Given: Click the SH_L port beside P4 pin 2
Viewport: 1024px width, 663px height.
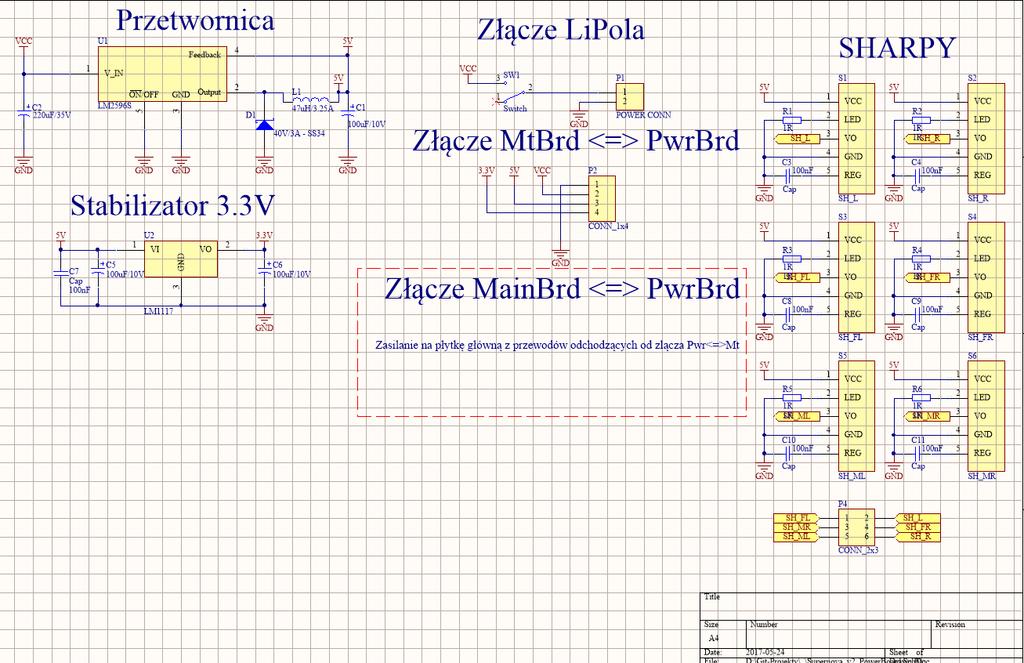Looking at the screenshot, I should (x=917, y=518).
